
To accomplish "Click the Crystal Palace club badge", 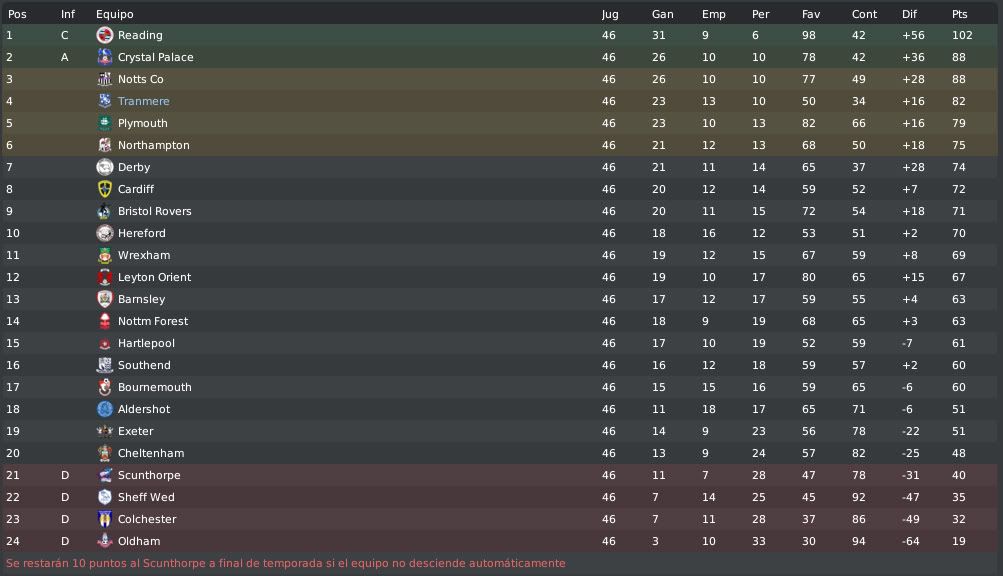I will tap(104, 57).
